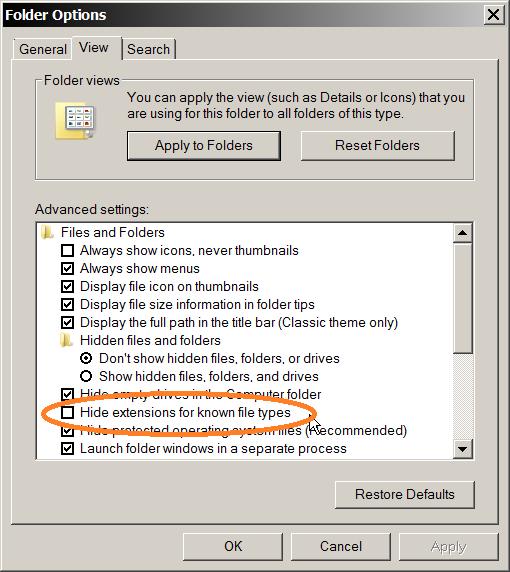
Task: Click the Hidden files and folders icon
Action: click(x=66, y=340)
